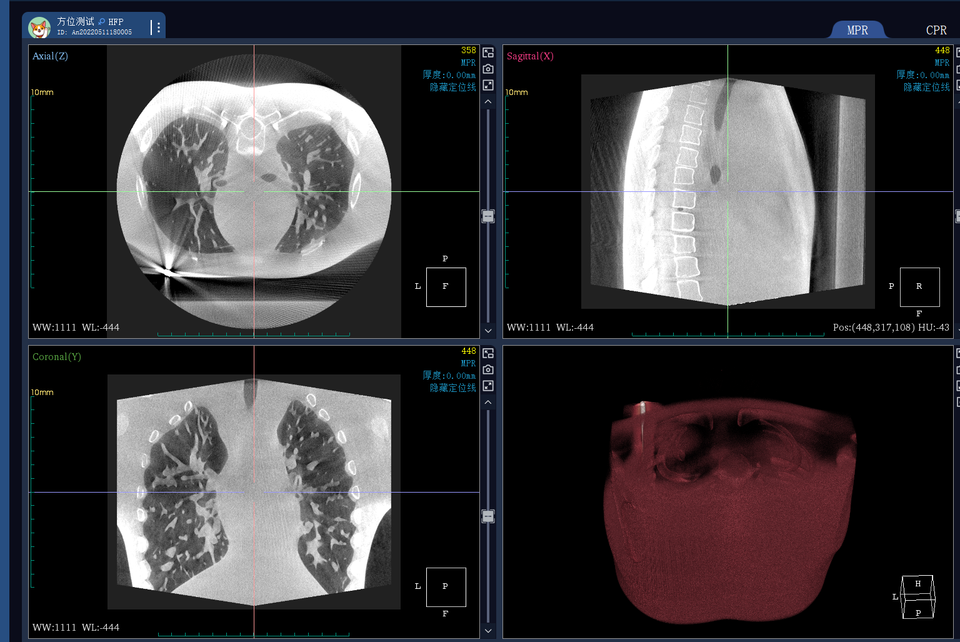Switch to the CPR tab
The image size is (960, 642).
[936, 30]
